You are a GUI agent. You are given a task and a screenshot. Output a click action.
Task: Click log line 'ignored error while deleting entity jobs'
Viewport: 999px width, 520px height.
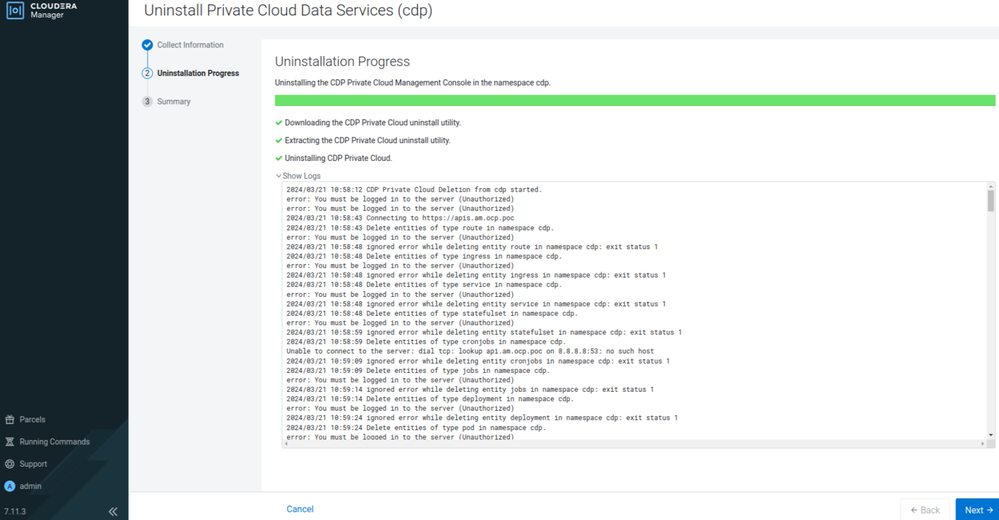coord(470,389)
